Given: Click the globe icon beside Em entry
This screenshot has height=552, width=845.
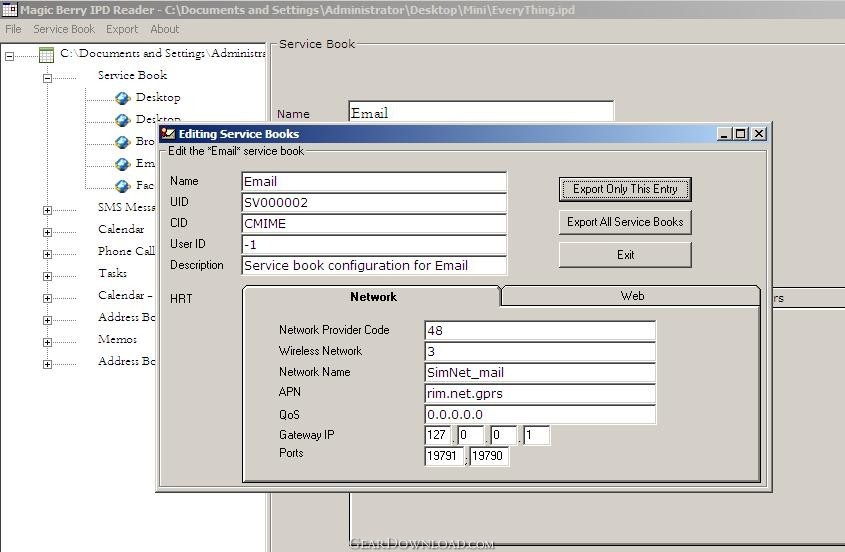Looking at the screenshot, I should pos(123,164).
